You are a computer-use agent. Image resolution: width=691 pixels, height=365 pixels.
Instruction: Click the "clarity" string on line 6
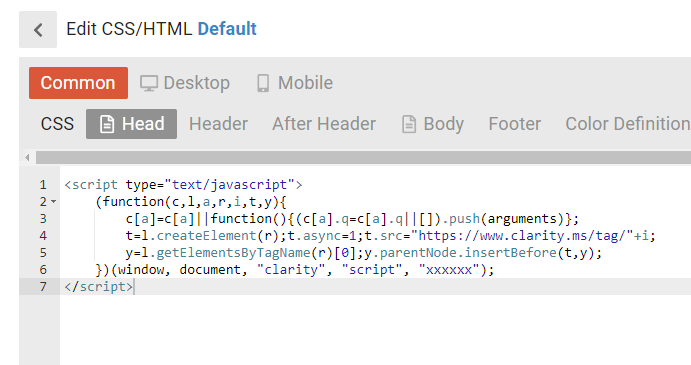click(291, 270)
